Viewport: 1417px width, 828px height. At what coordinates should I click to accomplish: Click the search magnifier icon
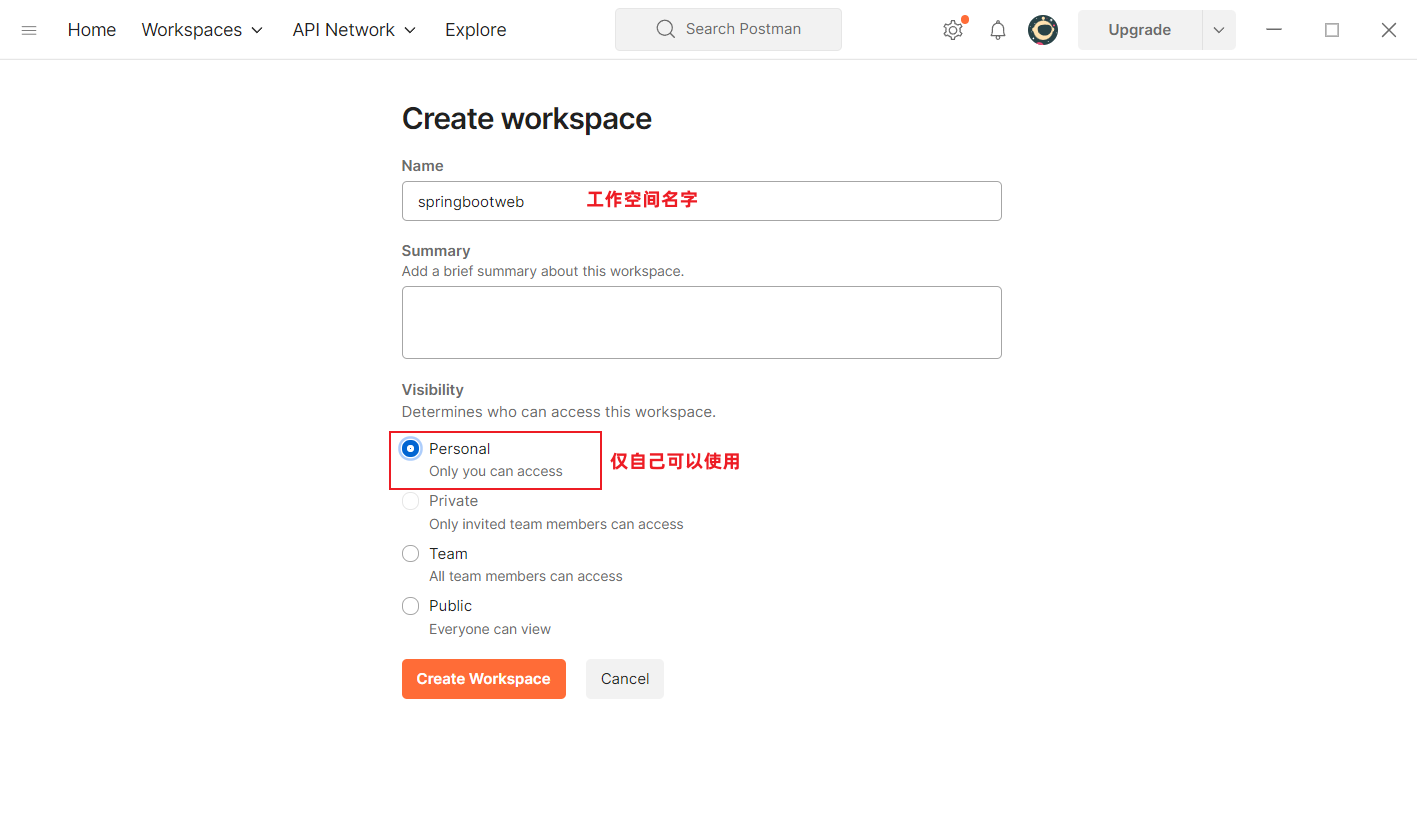[666, 29]
